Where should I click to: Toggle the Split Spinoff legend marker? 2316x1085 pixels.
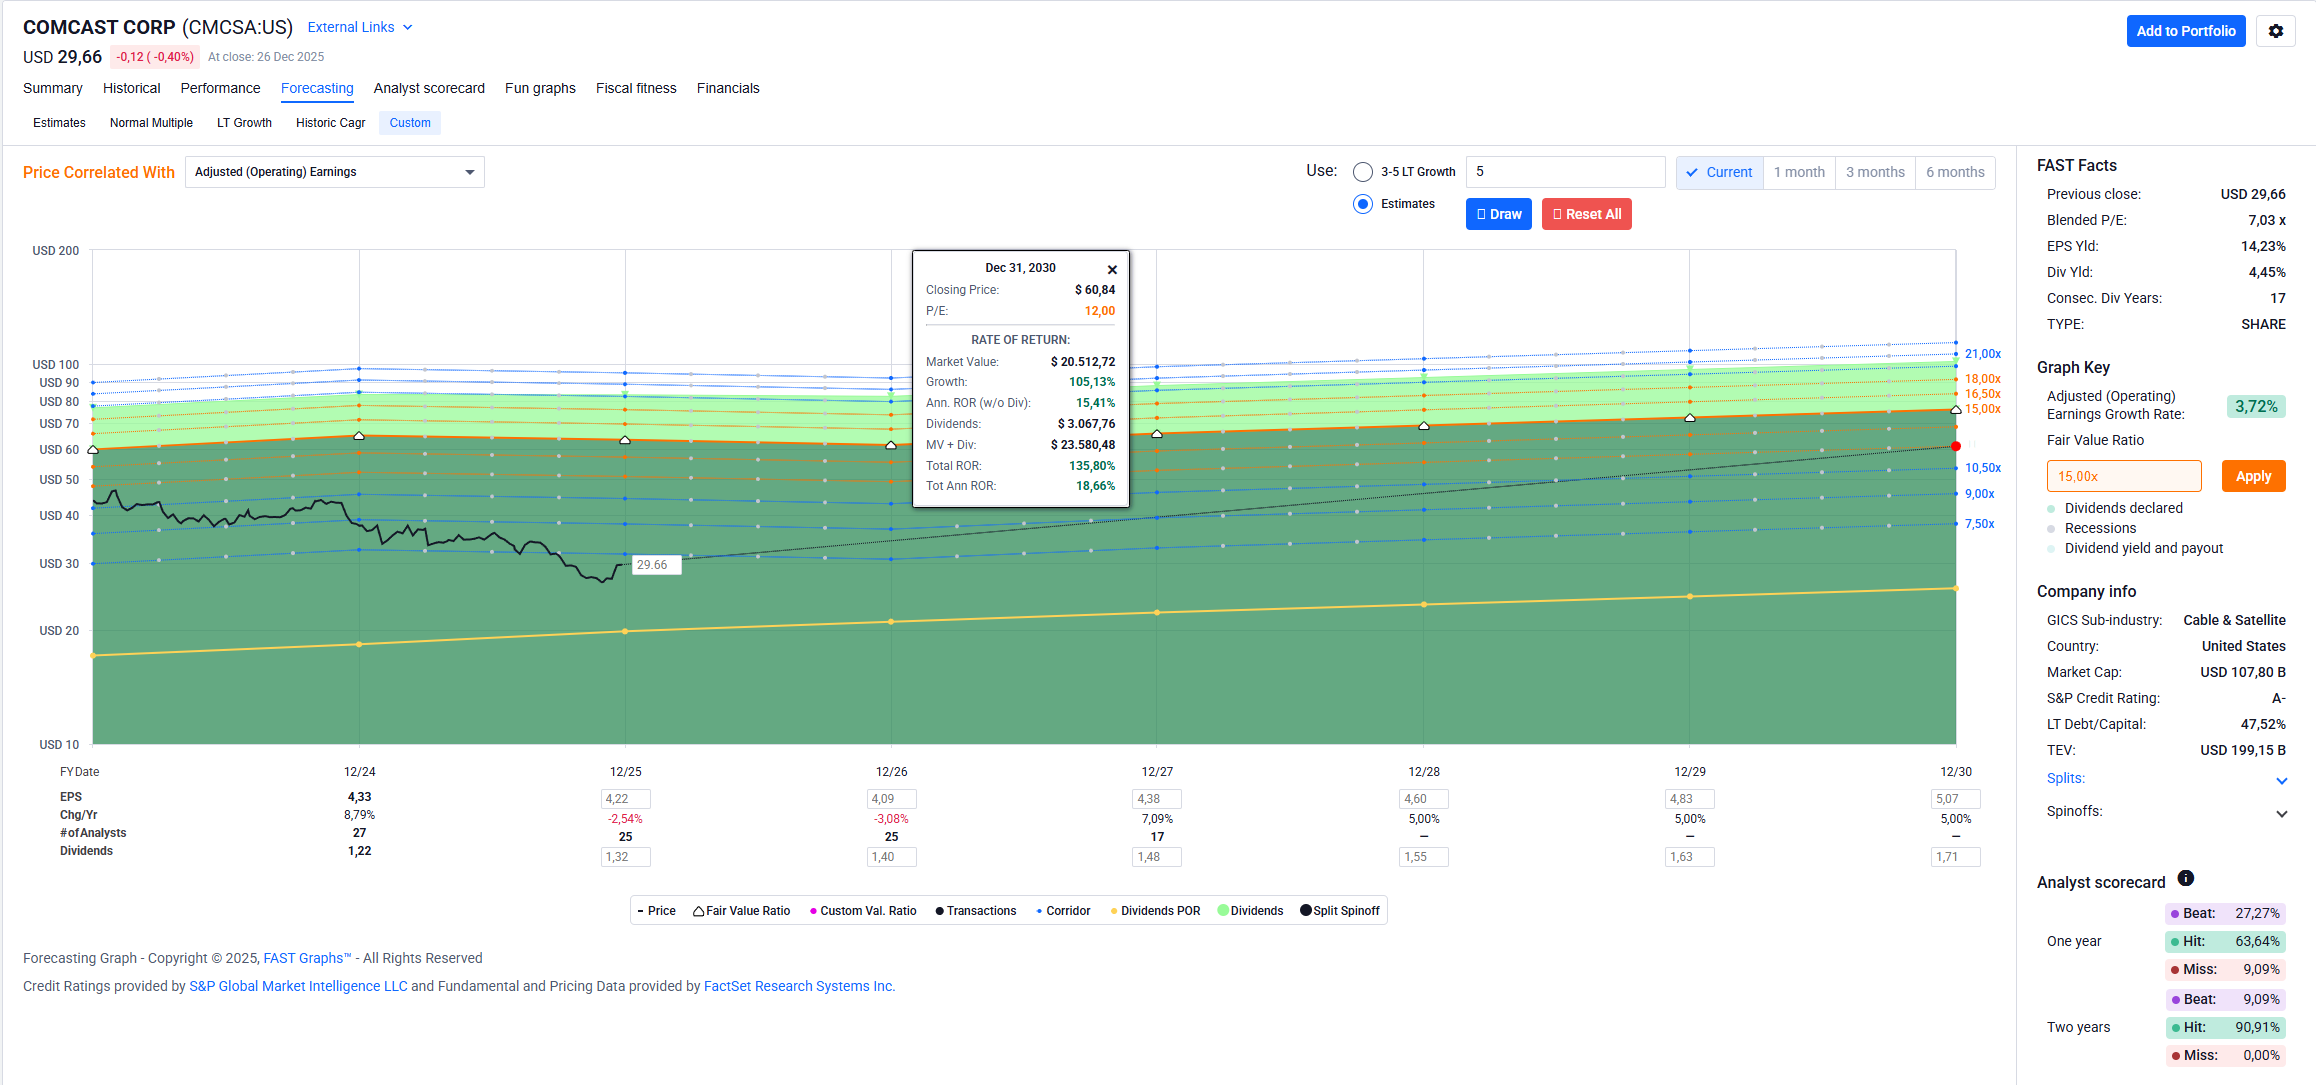[x=1306, y=910]
